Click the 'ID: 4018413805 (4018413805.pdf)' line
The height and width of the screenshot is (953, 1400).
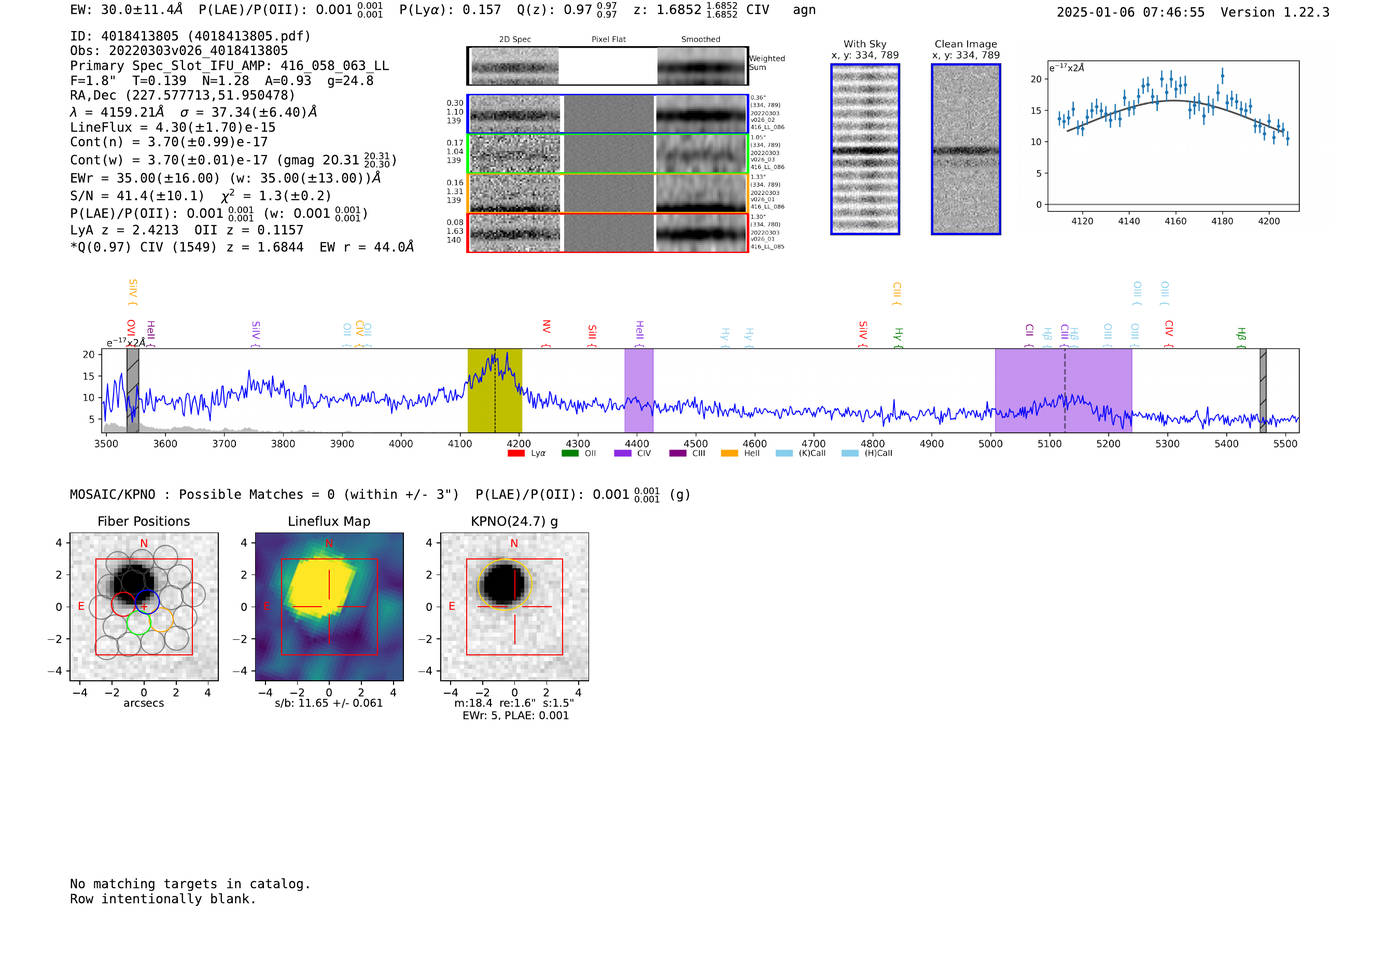point(190,36)
